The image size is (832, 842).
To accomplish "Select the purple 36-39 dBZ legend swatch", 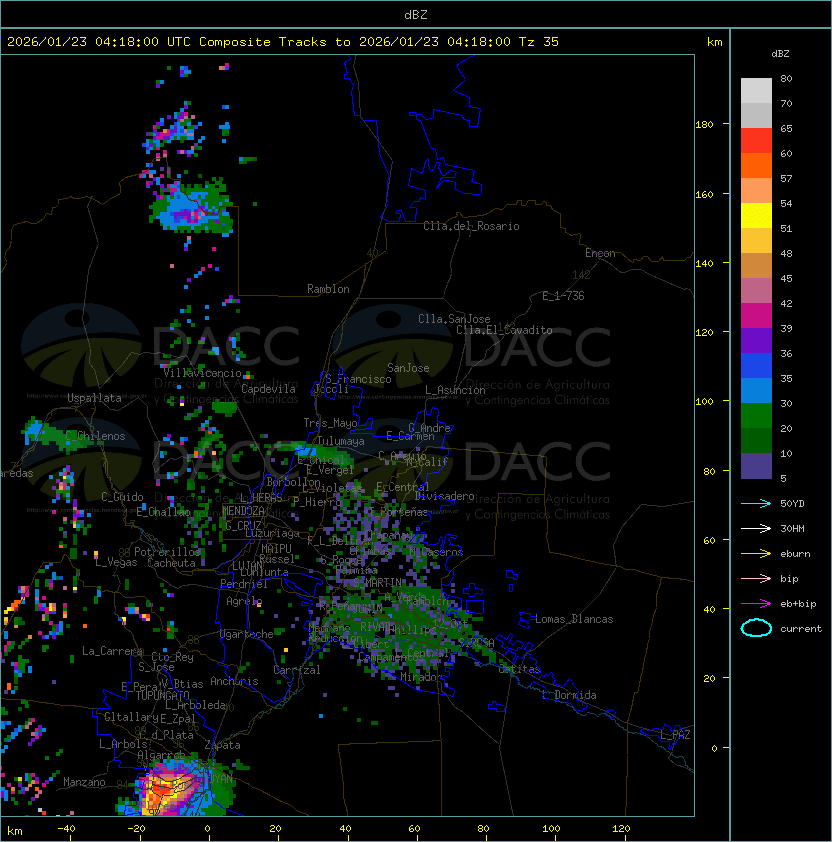I will 756,341.
